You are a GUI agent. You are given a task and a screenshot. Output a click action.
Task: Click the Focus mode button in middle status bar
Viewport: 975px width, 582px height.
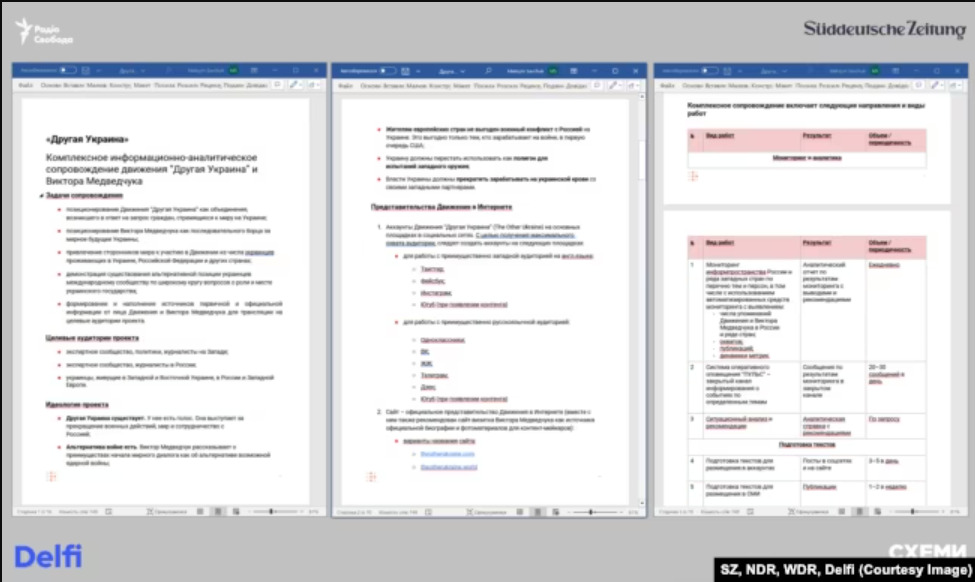click(486, 512)
